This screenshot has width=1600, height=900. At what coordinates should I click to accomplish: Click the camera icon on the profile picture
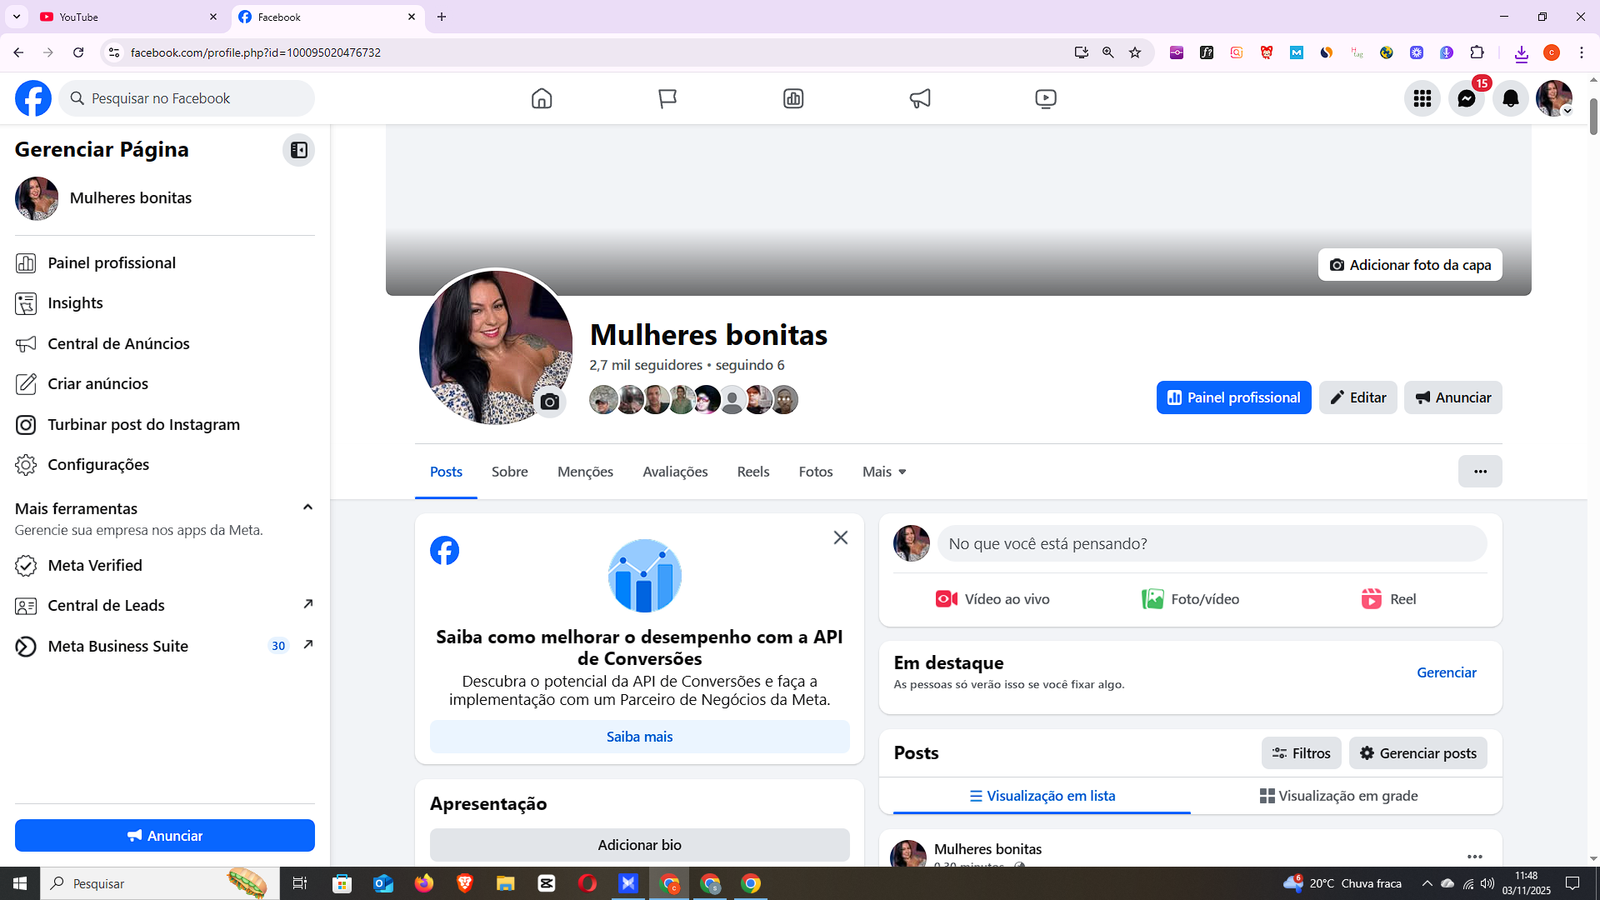(x=550, y=401)
